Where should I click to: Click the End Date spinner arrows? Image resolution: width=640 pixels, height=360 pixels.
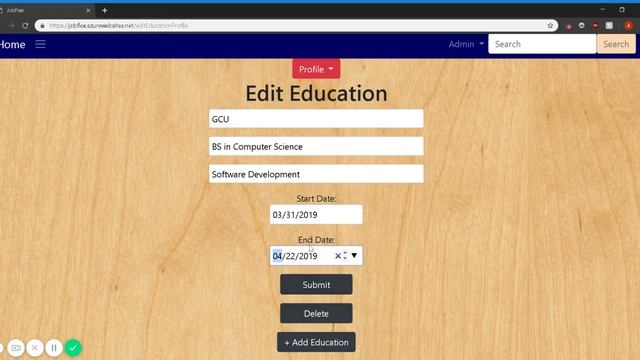[345, 256]
